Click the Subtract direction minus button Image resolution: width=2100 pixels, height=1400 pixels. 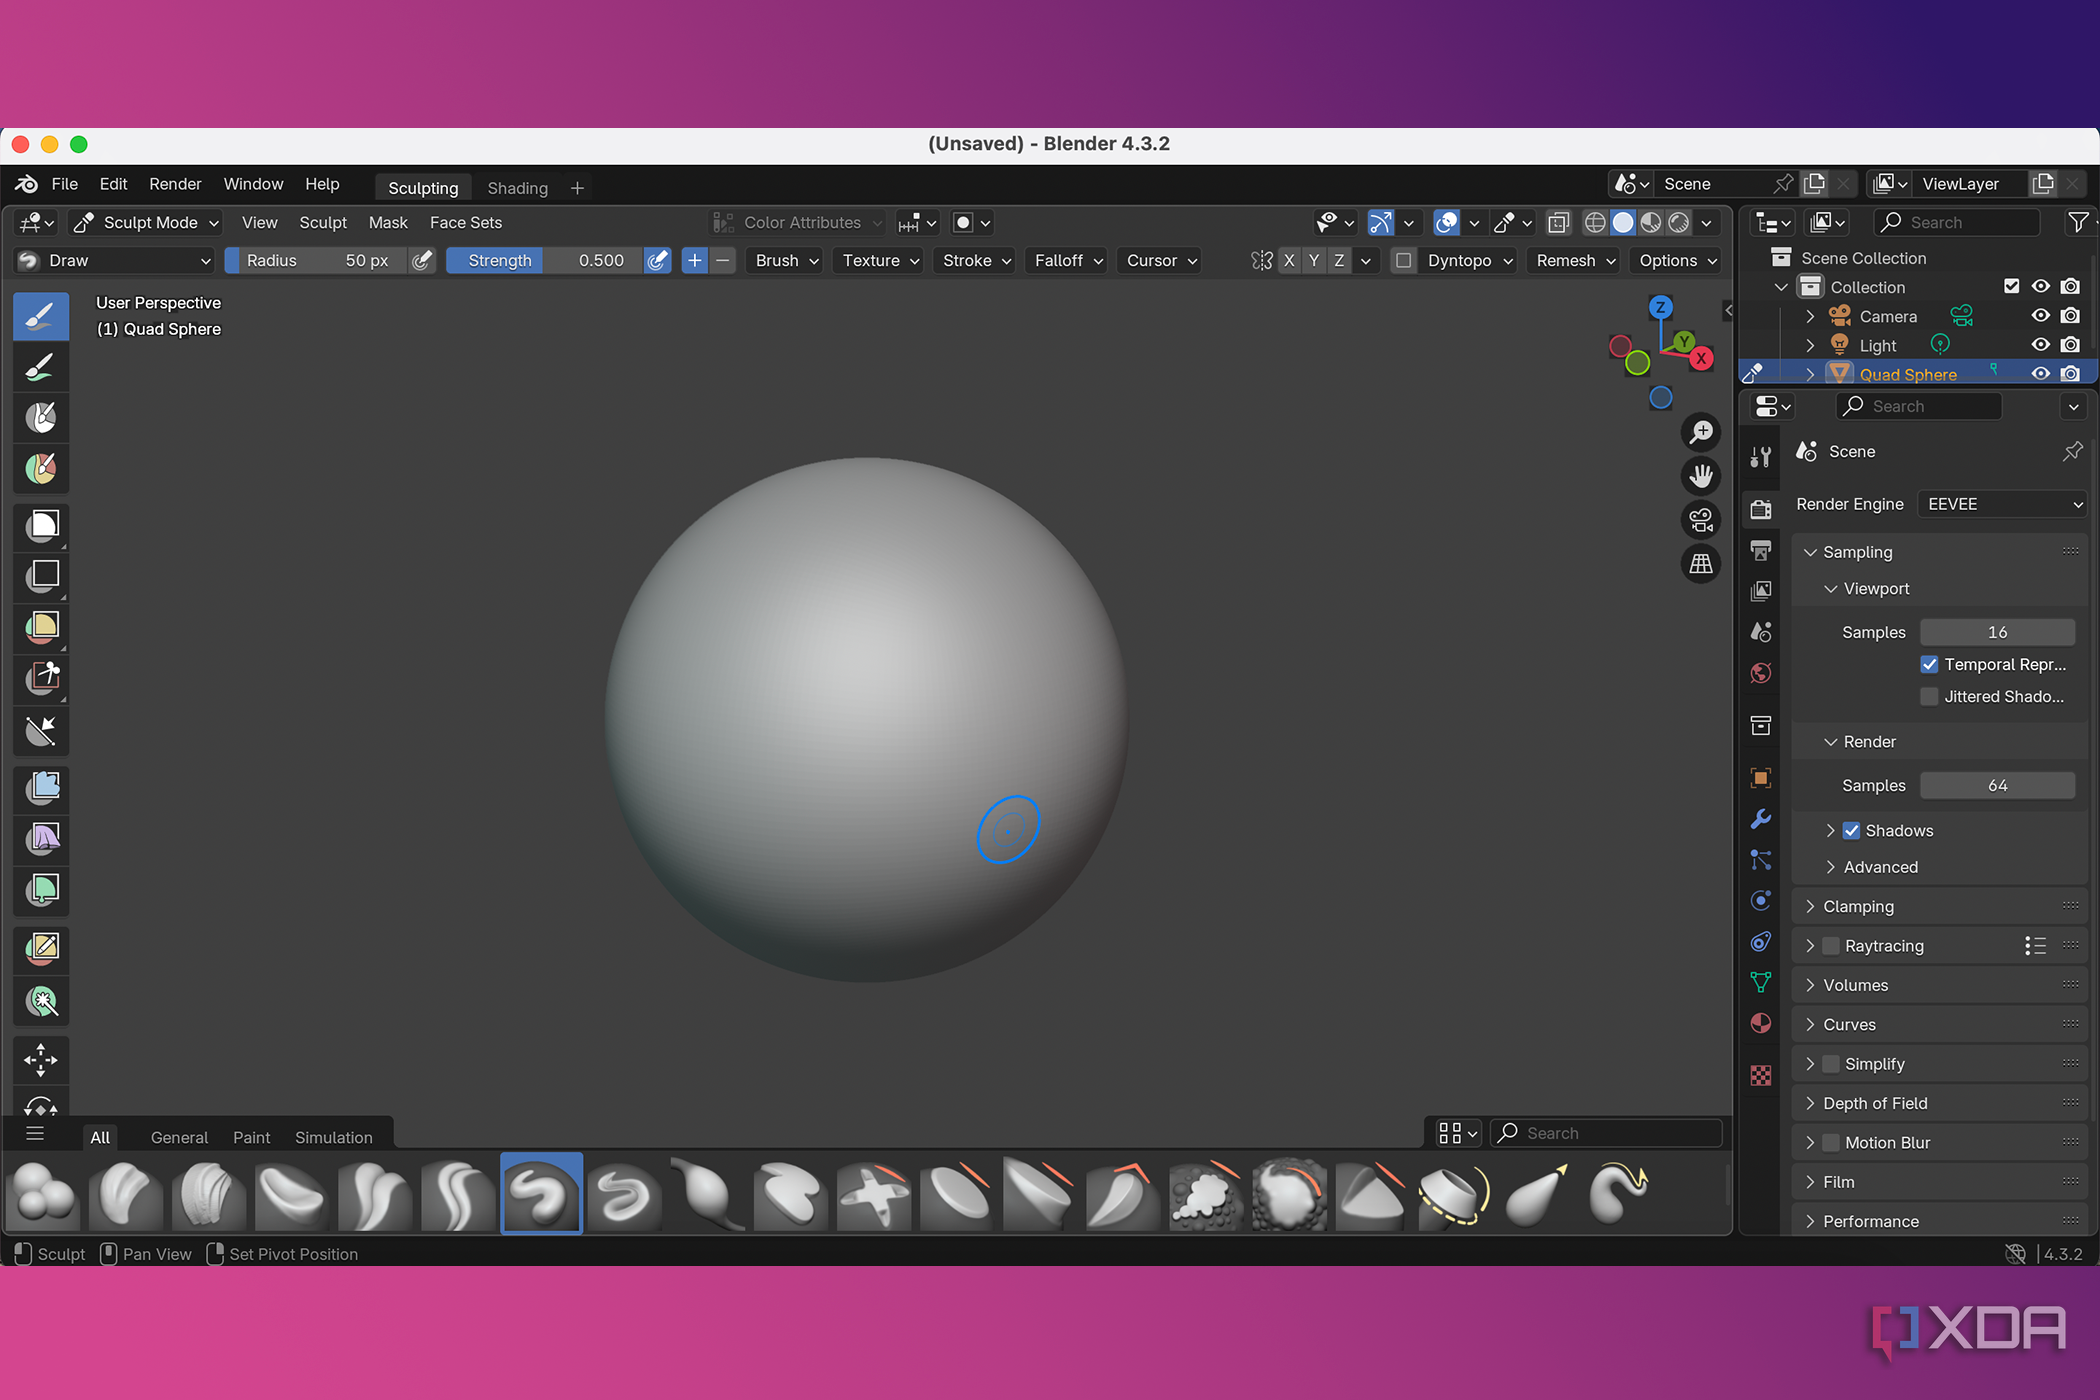(x=723, y=261)
